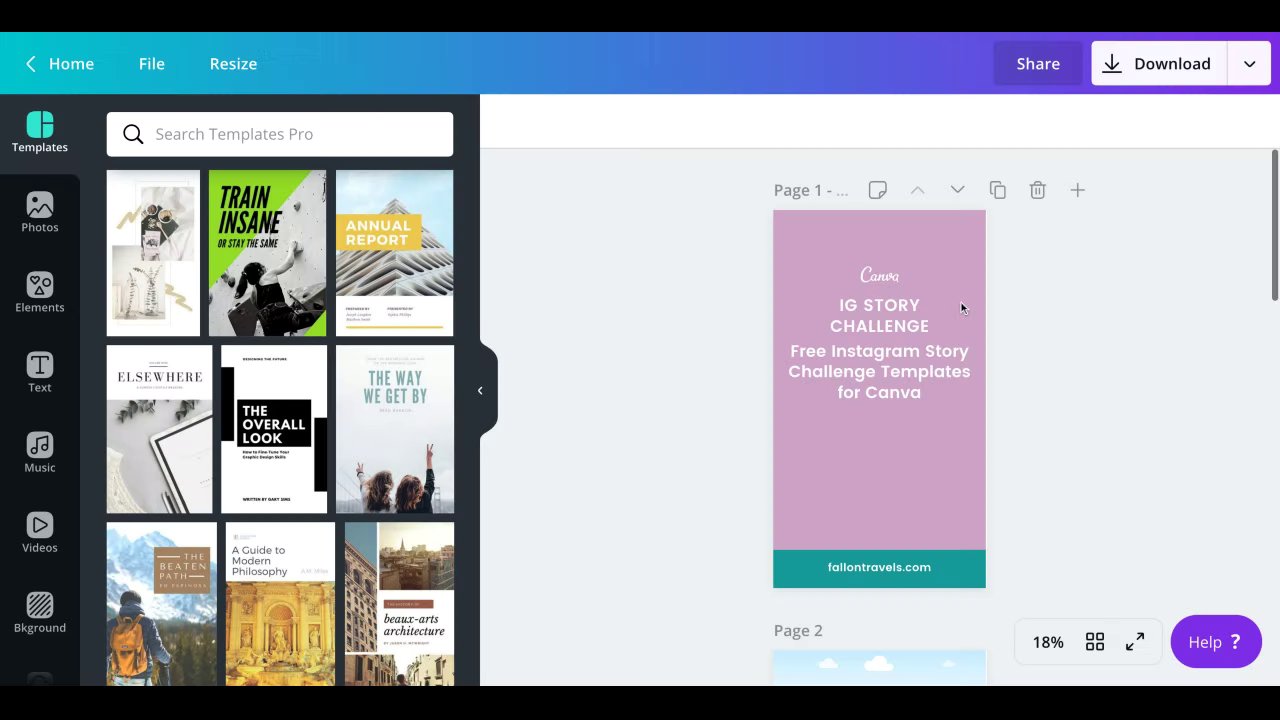Select fallontravels.com footer text
This screenshot has height=720, width=1280.
tap(879, 567)
